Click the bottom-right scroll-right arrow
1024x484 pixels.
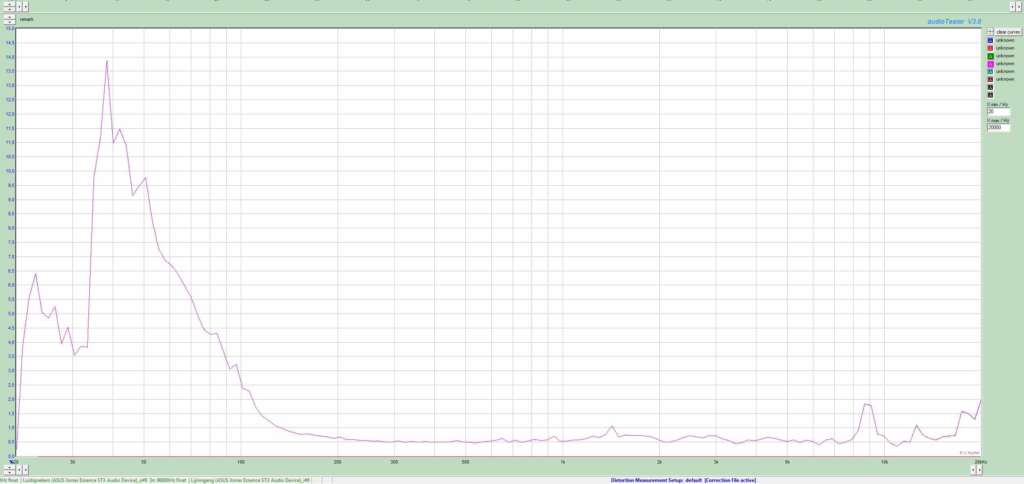(x=980, y=470)
